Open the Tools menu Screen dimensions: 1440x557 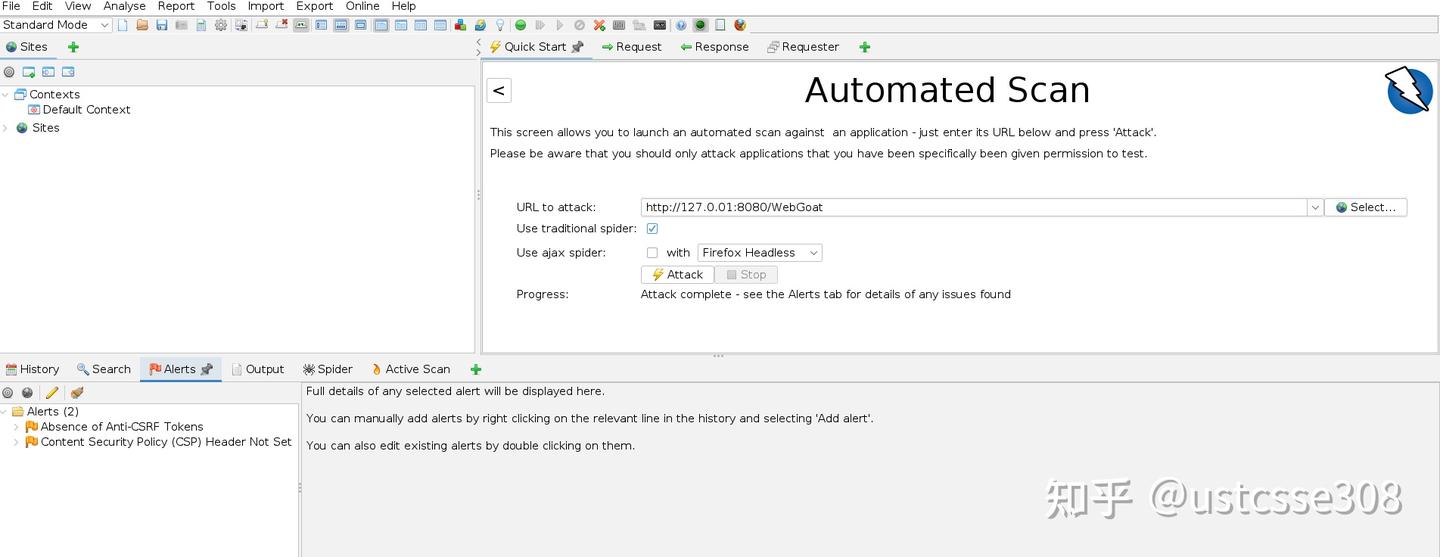[221, 6]
